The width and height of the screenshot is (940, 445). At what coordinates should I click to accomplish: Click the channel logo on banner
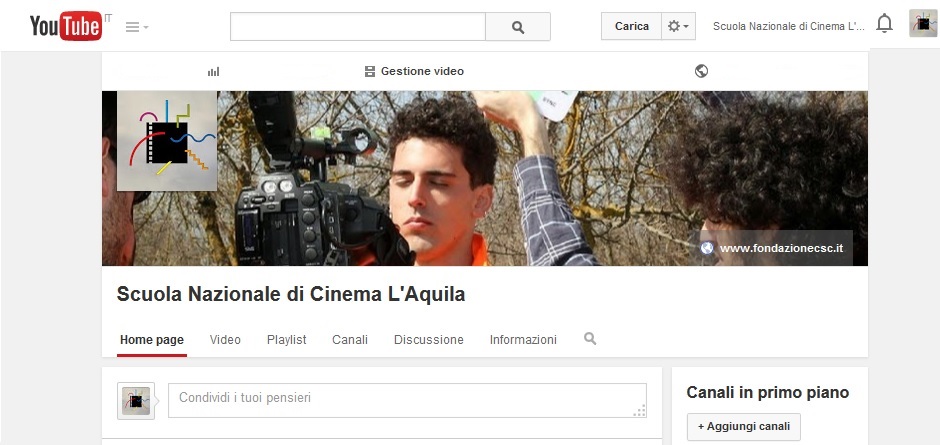click(167, 141)
